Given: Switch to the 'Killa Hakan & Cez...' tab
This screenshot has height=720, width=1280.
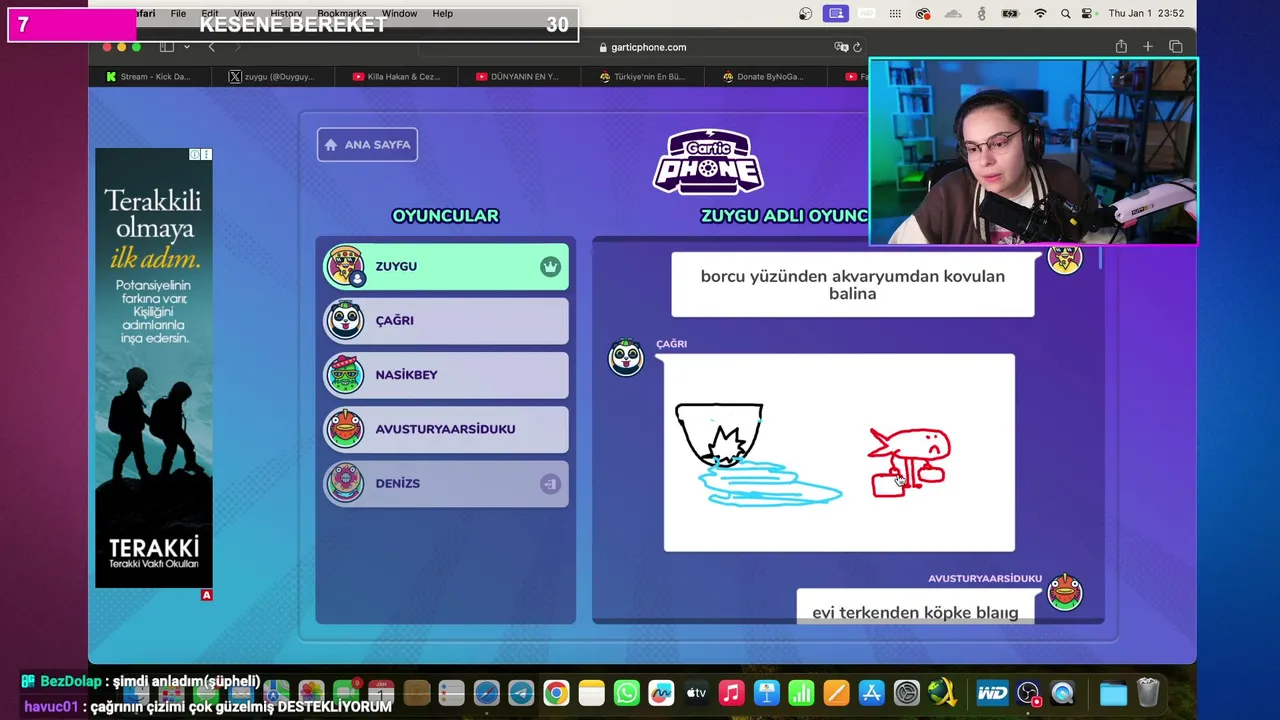Looking at the screenshot, I should coord(396,77).
